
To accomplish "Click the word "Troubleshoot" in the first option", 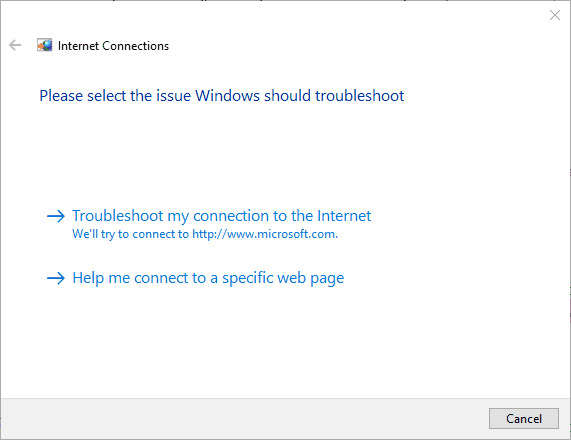I will (x=118, y=216).
